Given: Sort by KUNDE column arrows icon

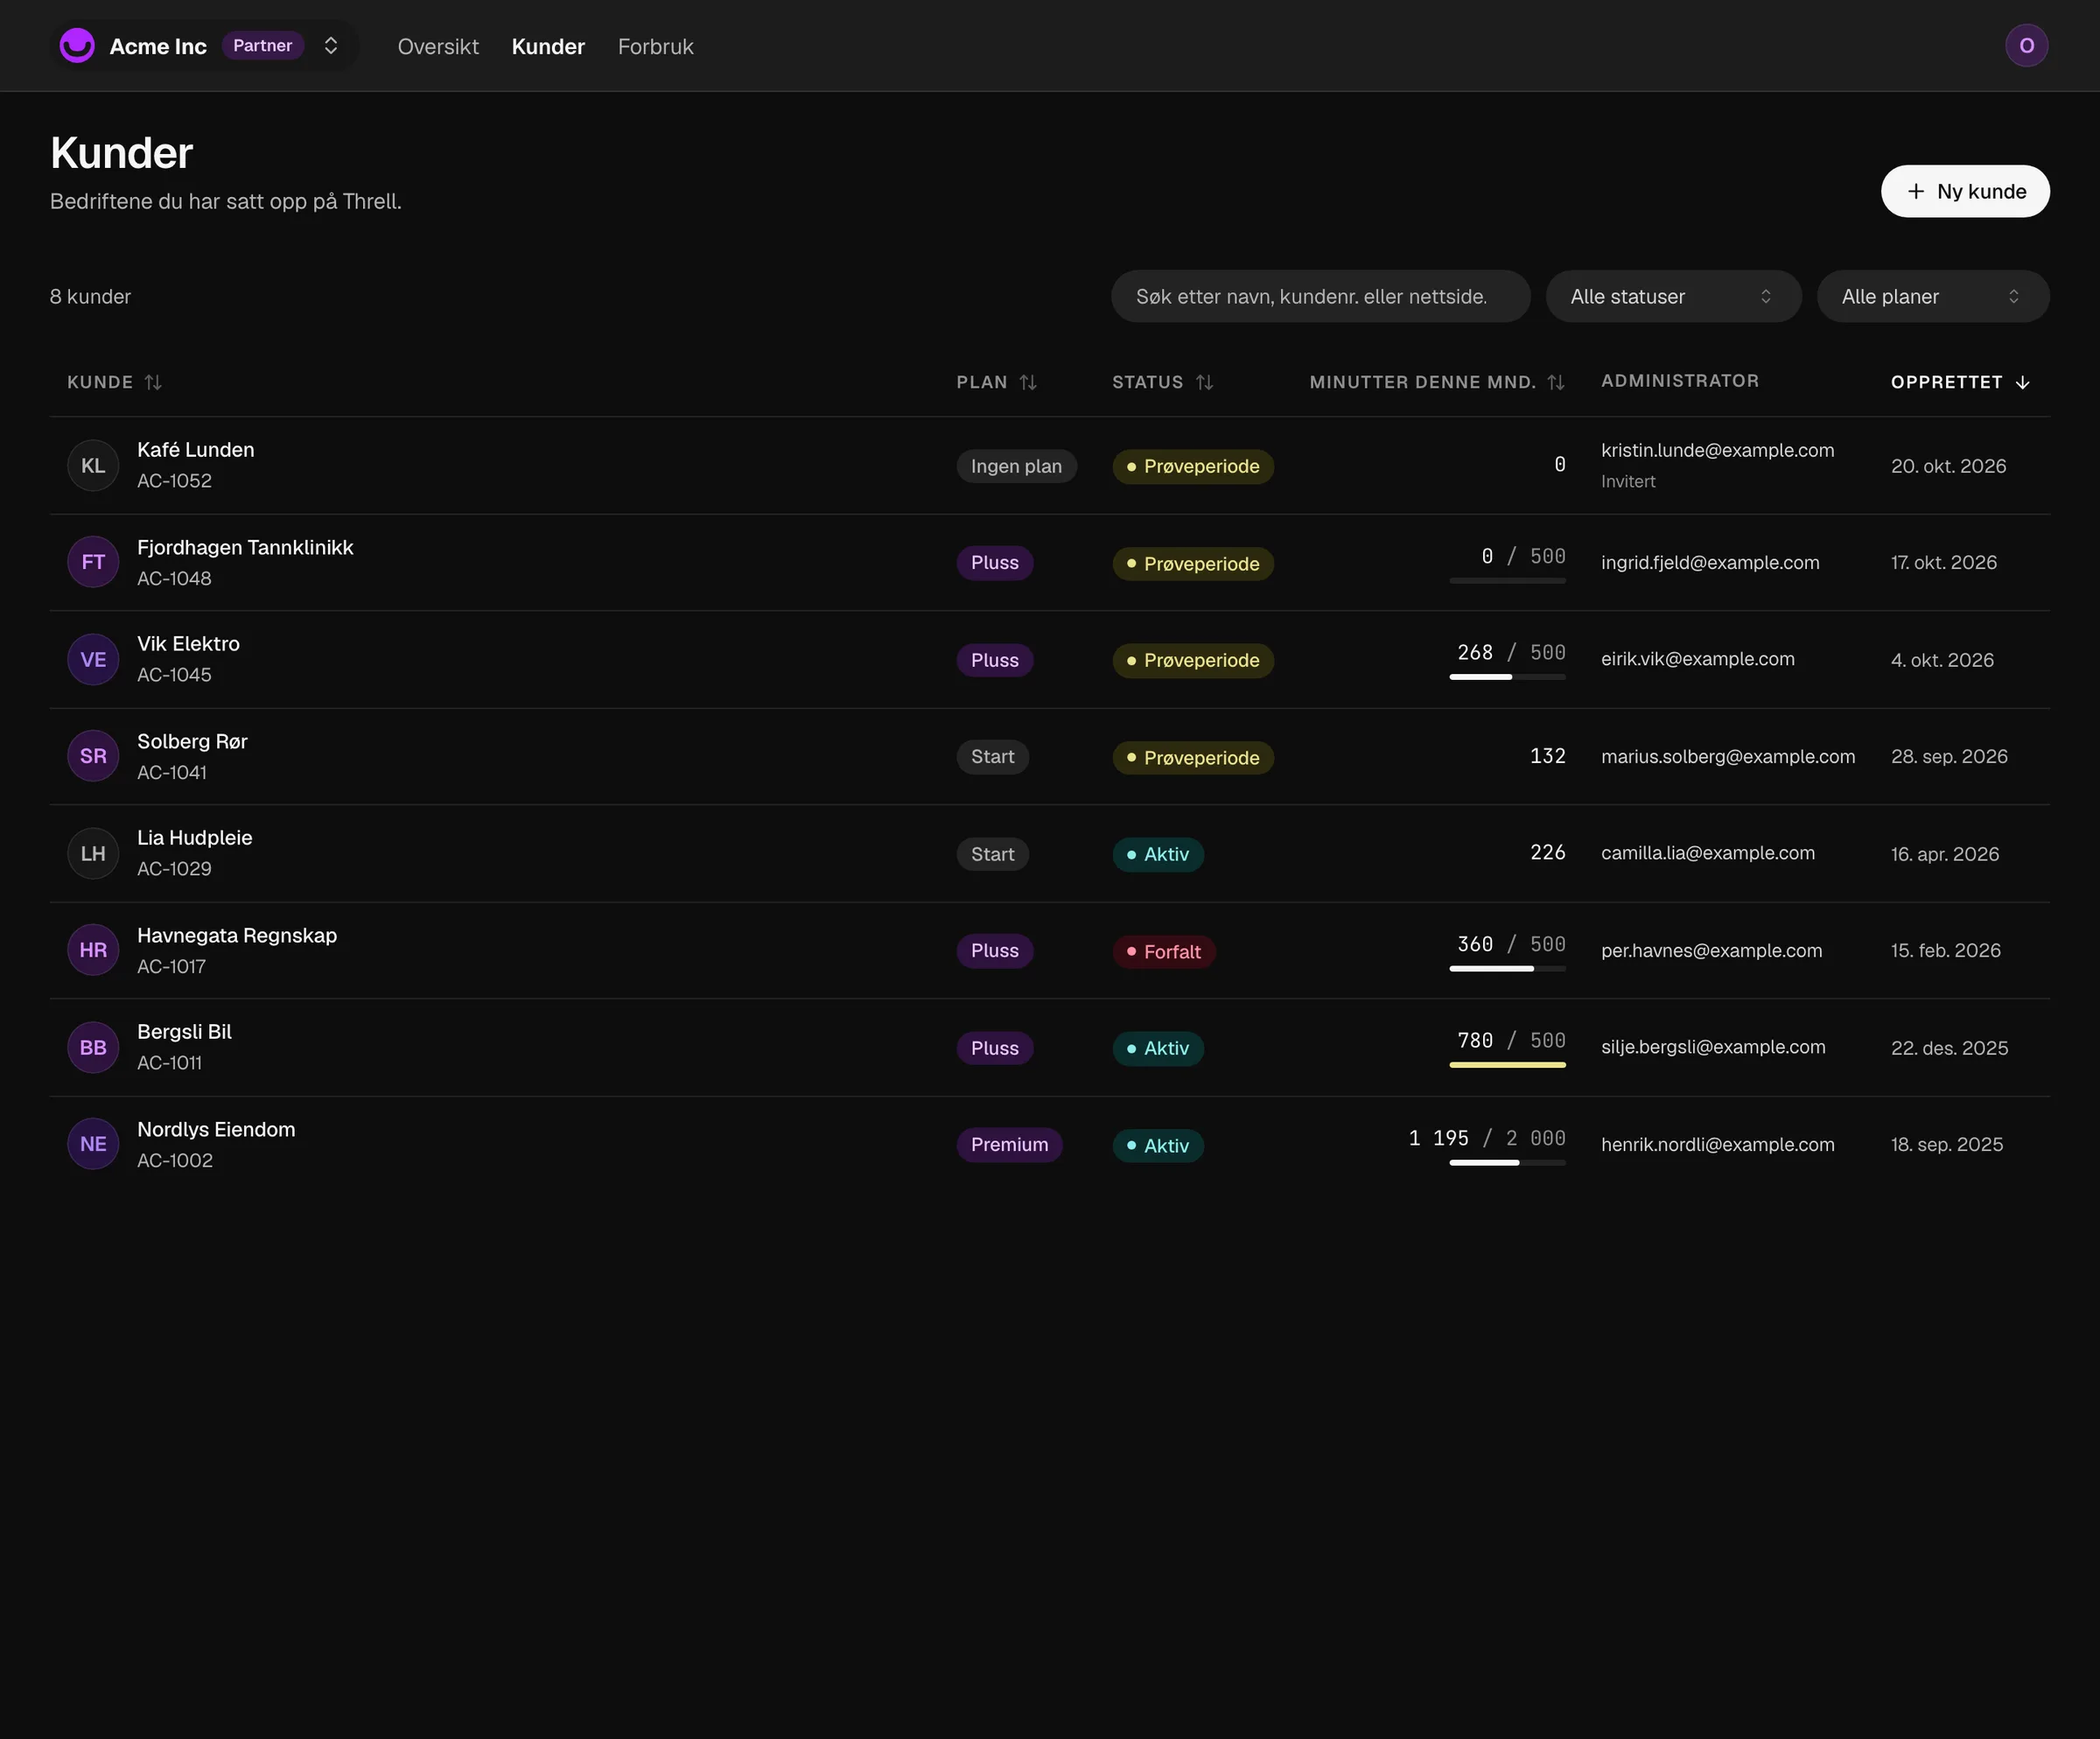Looking at the screenshot, I should point(153,382).
